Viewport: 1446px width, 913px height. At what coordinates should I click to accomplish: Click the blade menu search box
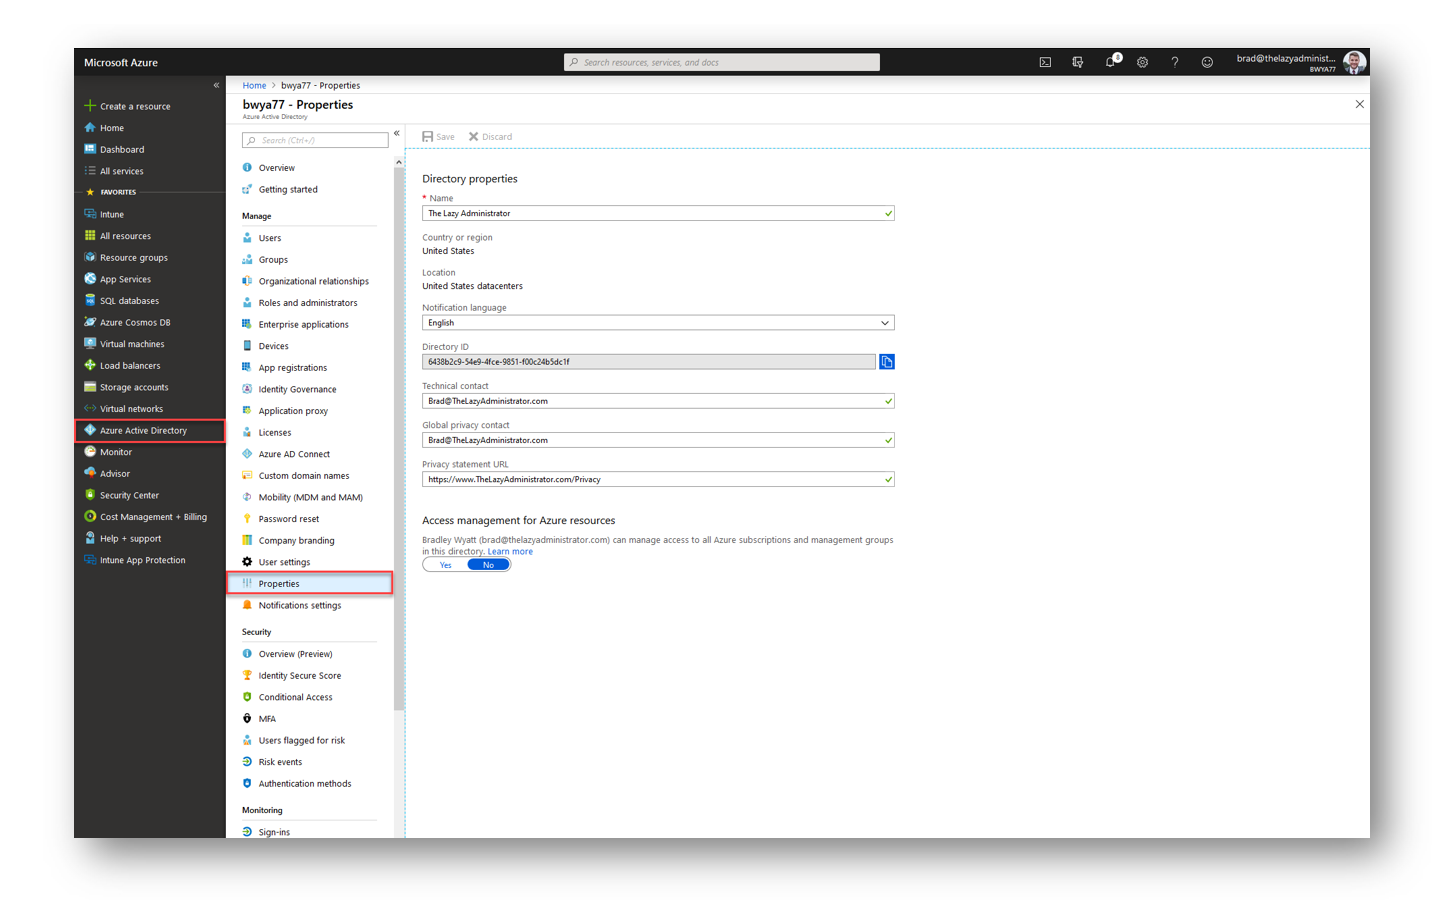click(x=315, y=140)
